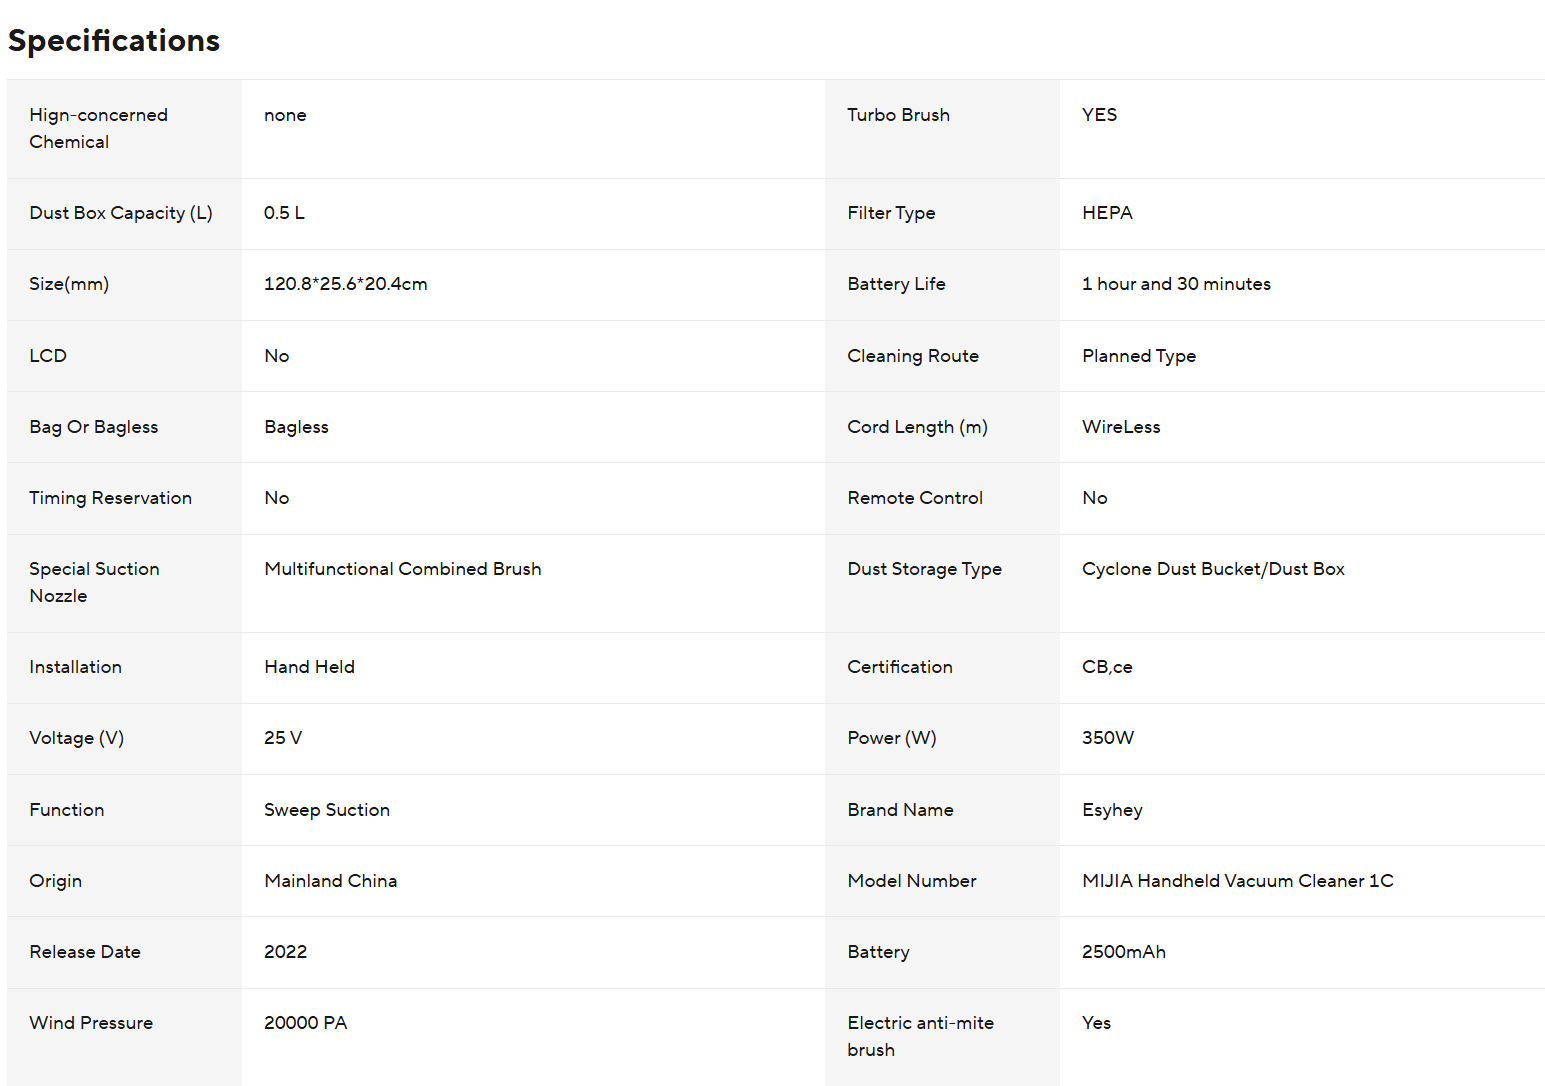Image resolution: width=1545 pixels, height=1086 pixels.
Task: Click the Cord Length (m) label
Action: 917,427
